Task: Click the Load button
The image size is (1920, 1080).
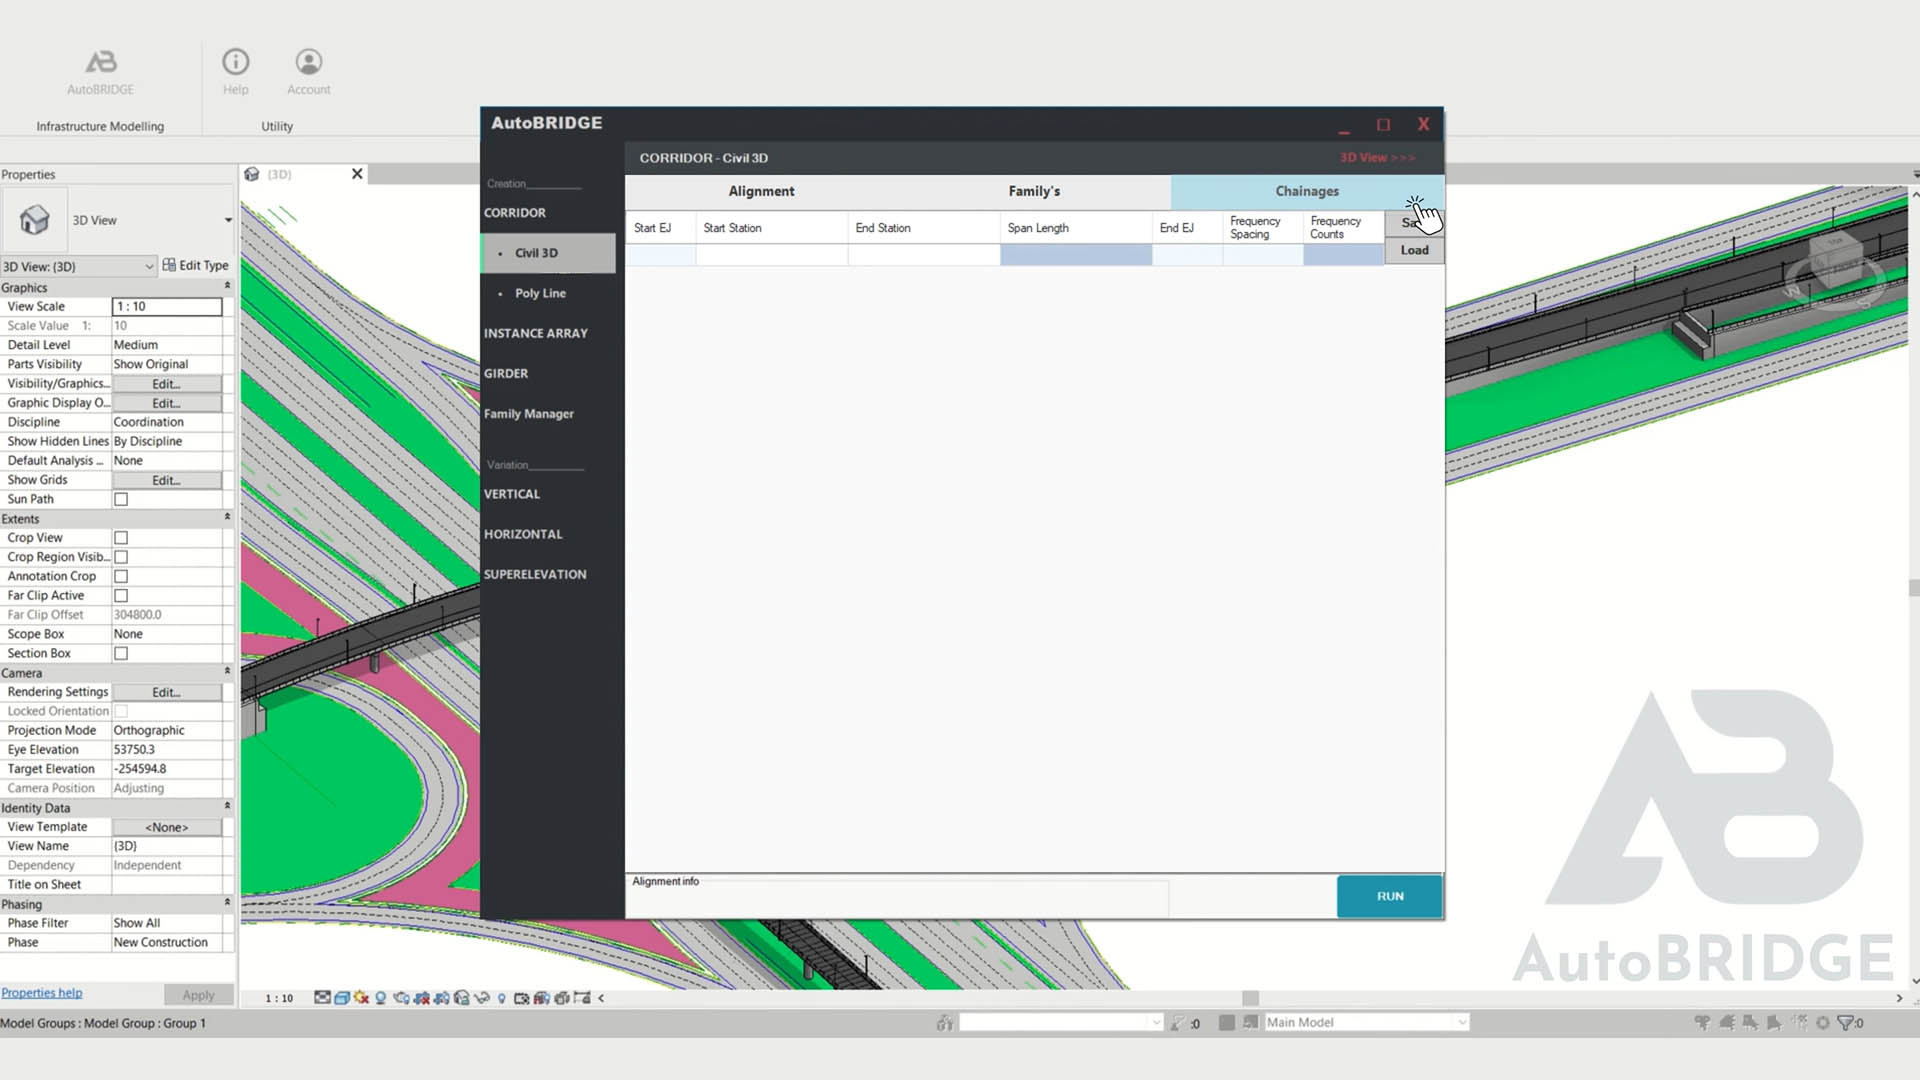Action: [1414, 250]
